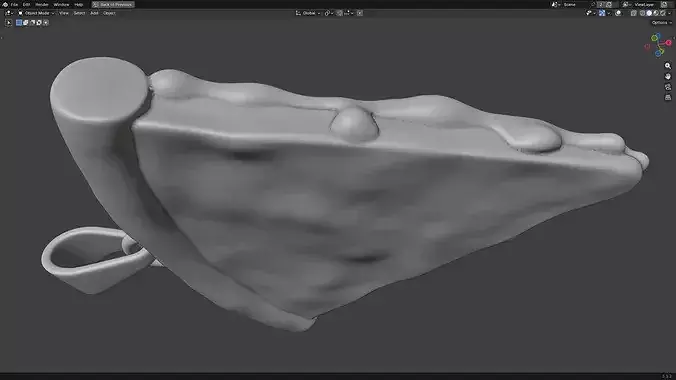This screenshot has width=676, height=380.
Task: Switch to wireframe viewport shading
Action: pyautogui.click(x=642, y=13)
